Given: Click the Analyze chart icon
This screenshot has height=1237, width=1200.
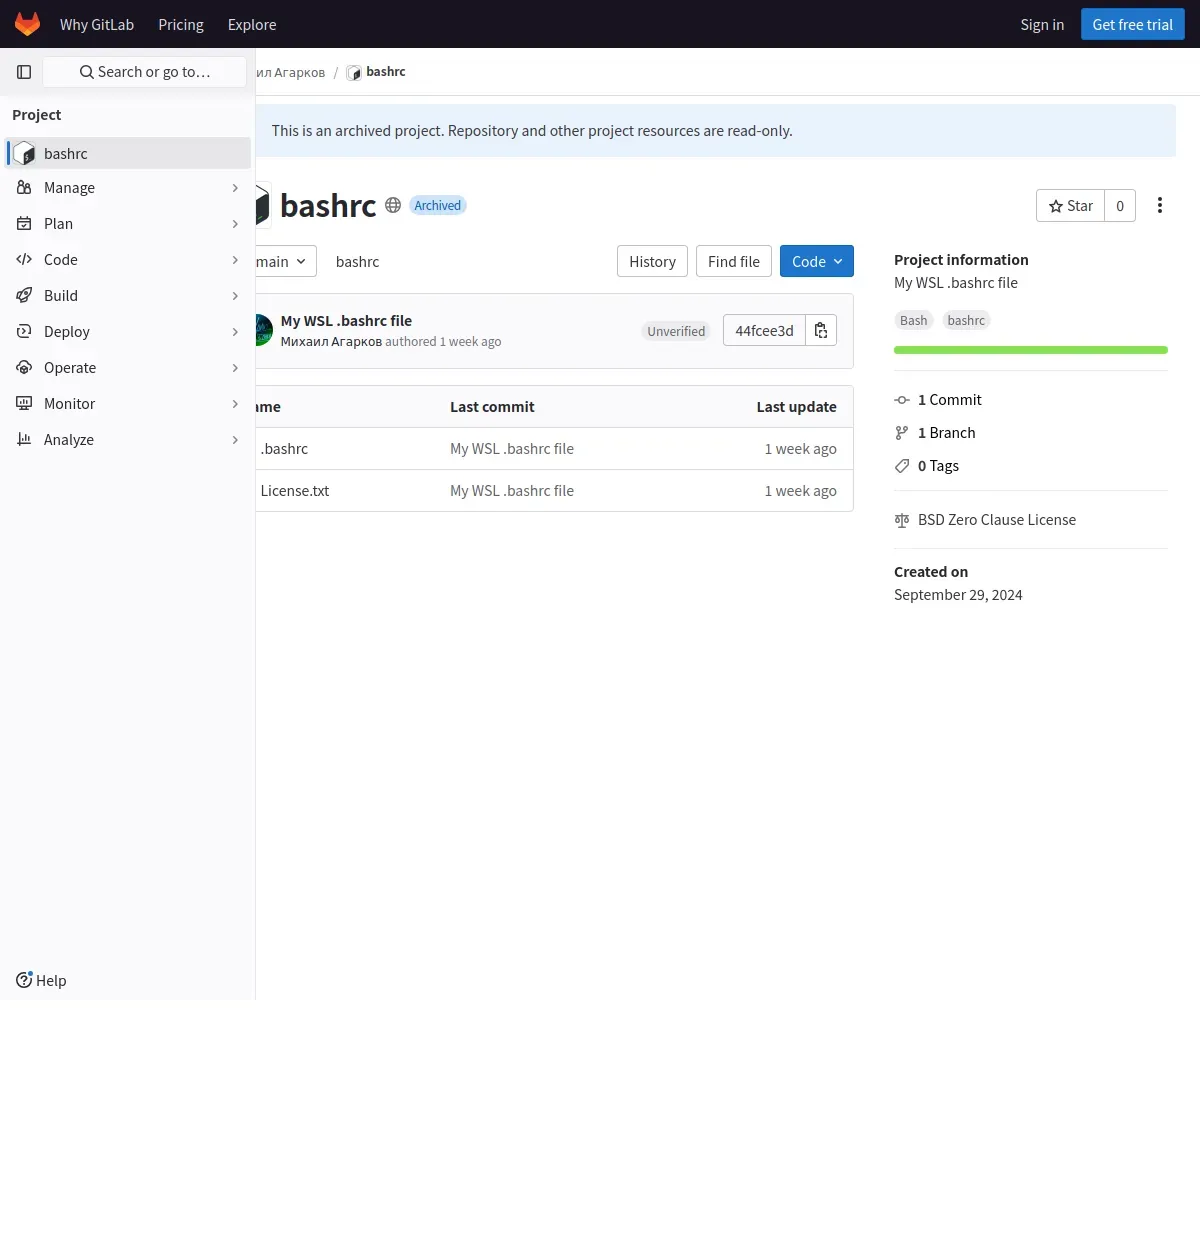Looking at the screenshot, I should click(x=24, y=440).
